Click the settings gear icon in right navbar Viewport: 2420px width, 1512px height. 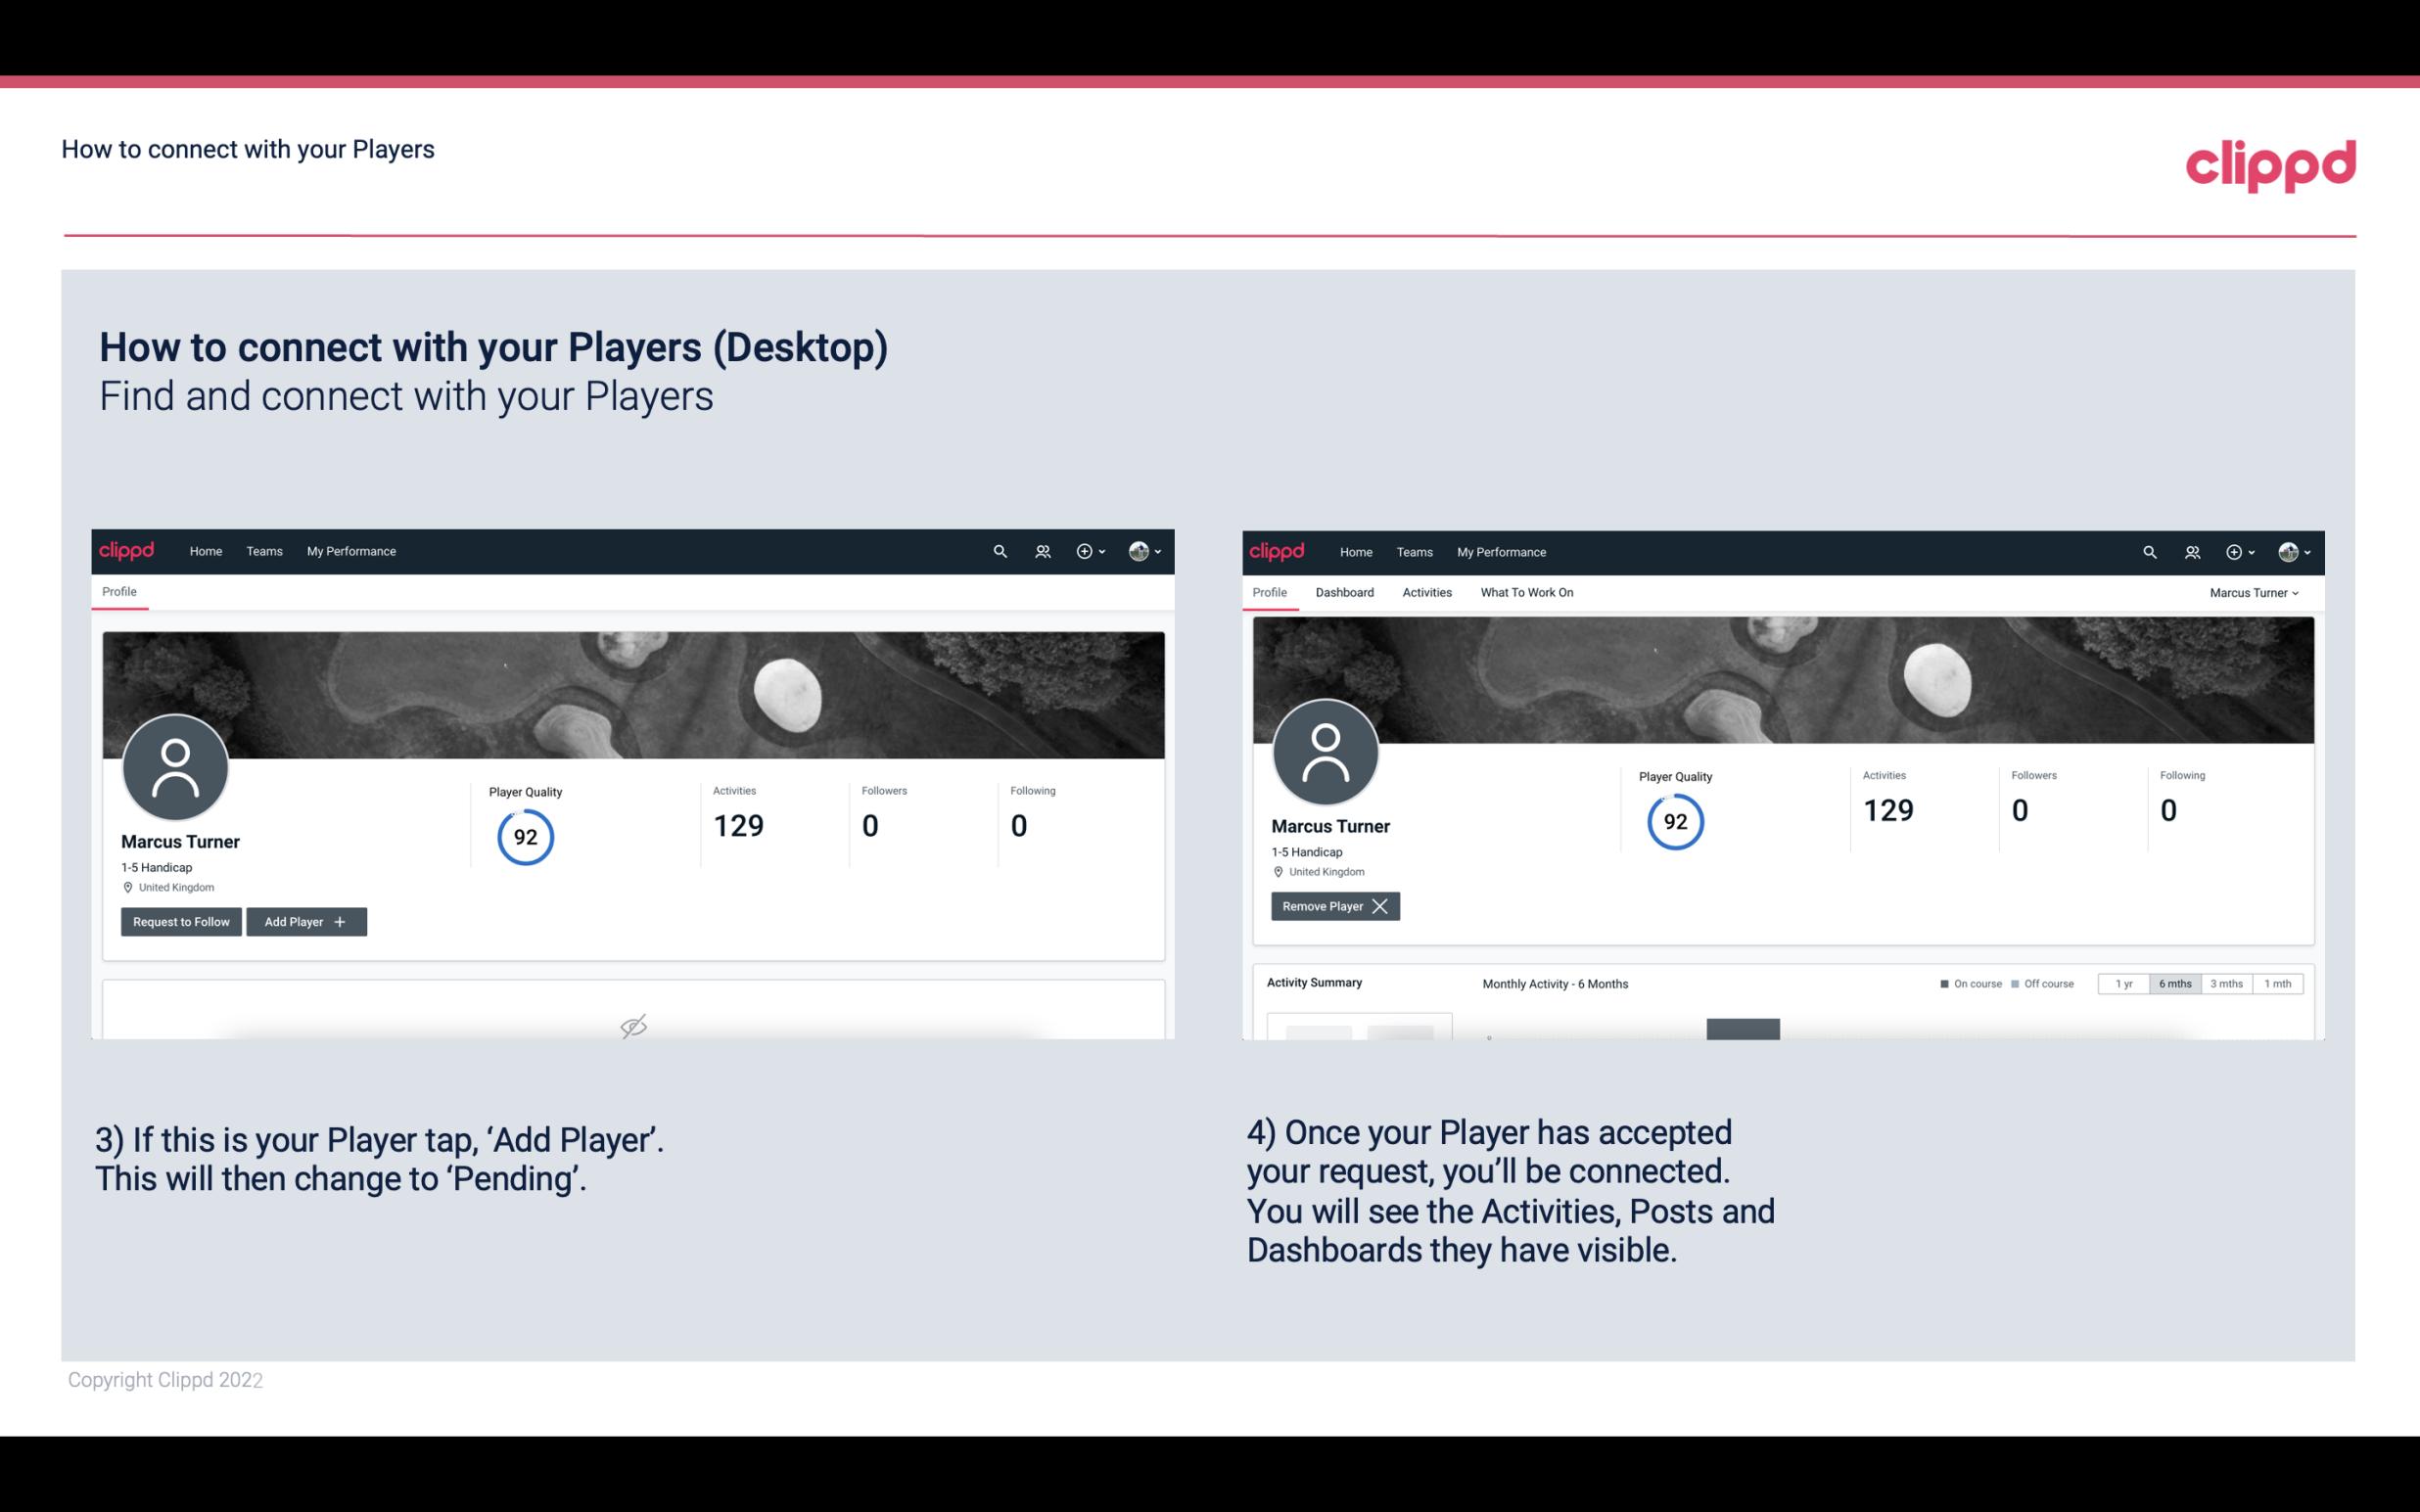click(2234, 552)
